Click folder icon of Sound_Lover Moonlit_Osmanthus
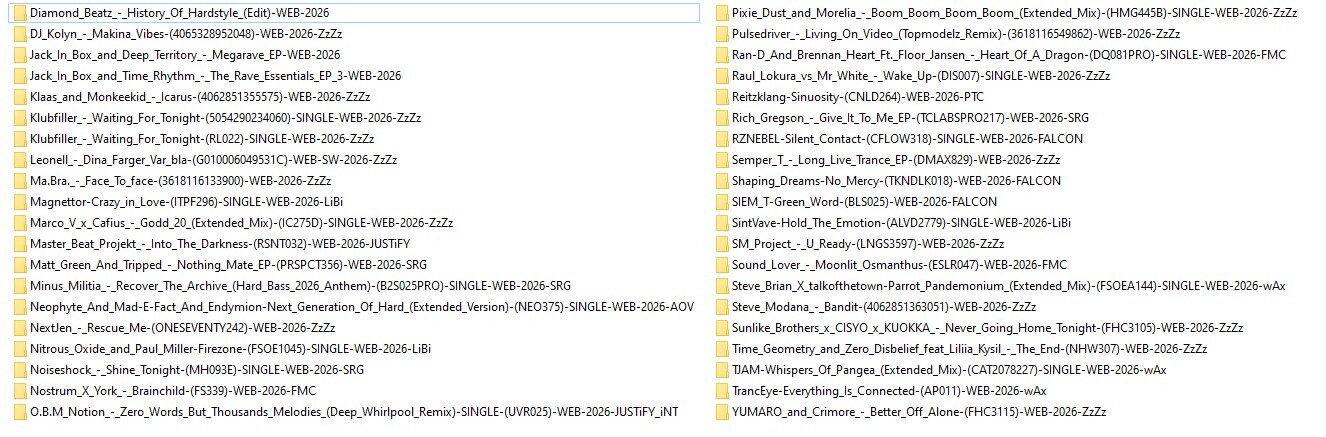Screen dimensions: 1326x437 point(722,265)
